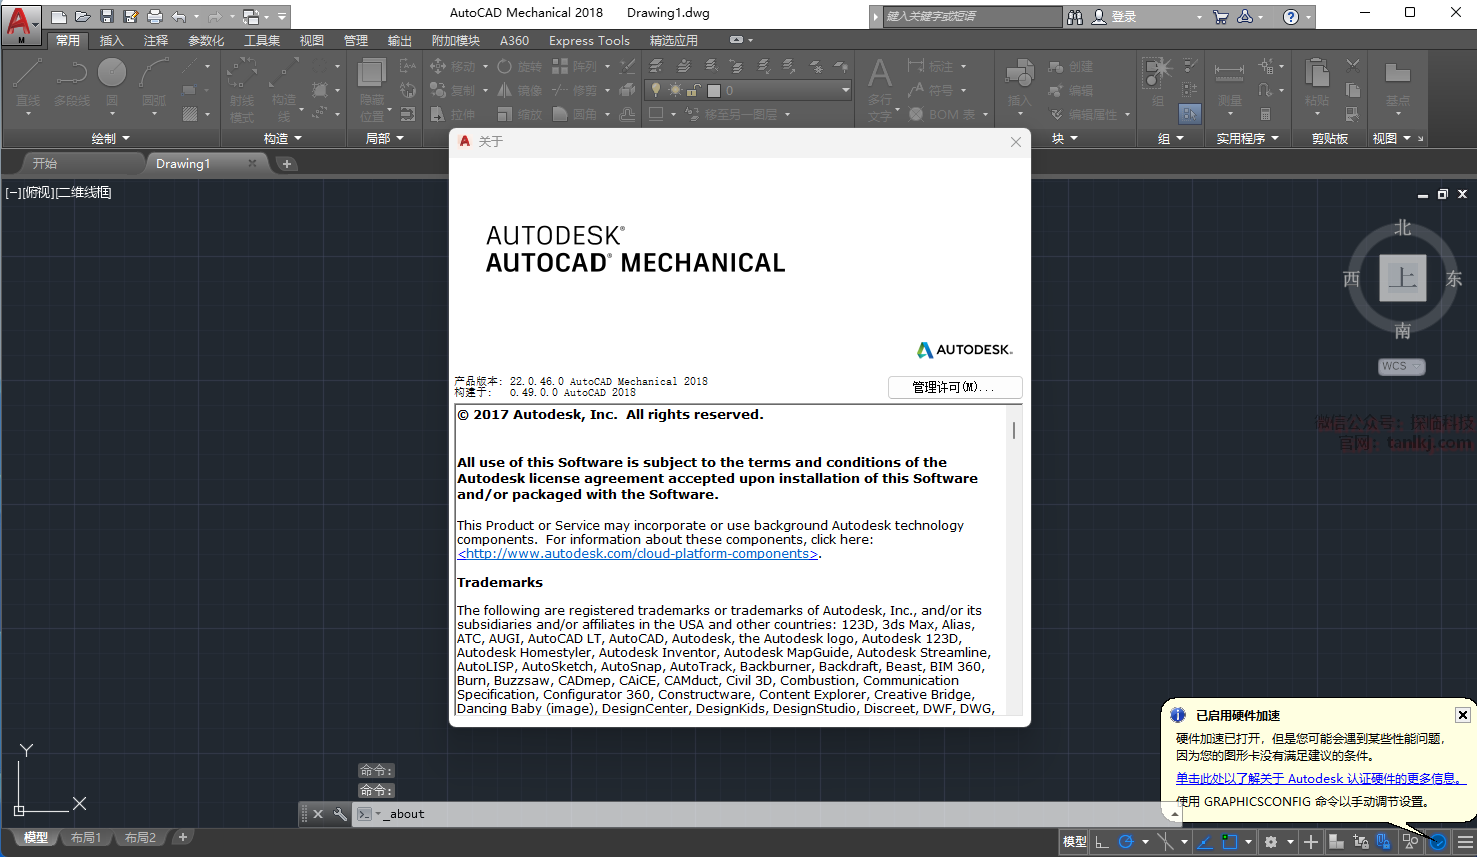1477x857 pixels.
Task: Click the workspace switching gear icon
Action: point(1271,842)
